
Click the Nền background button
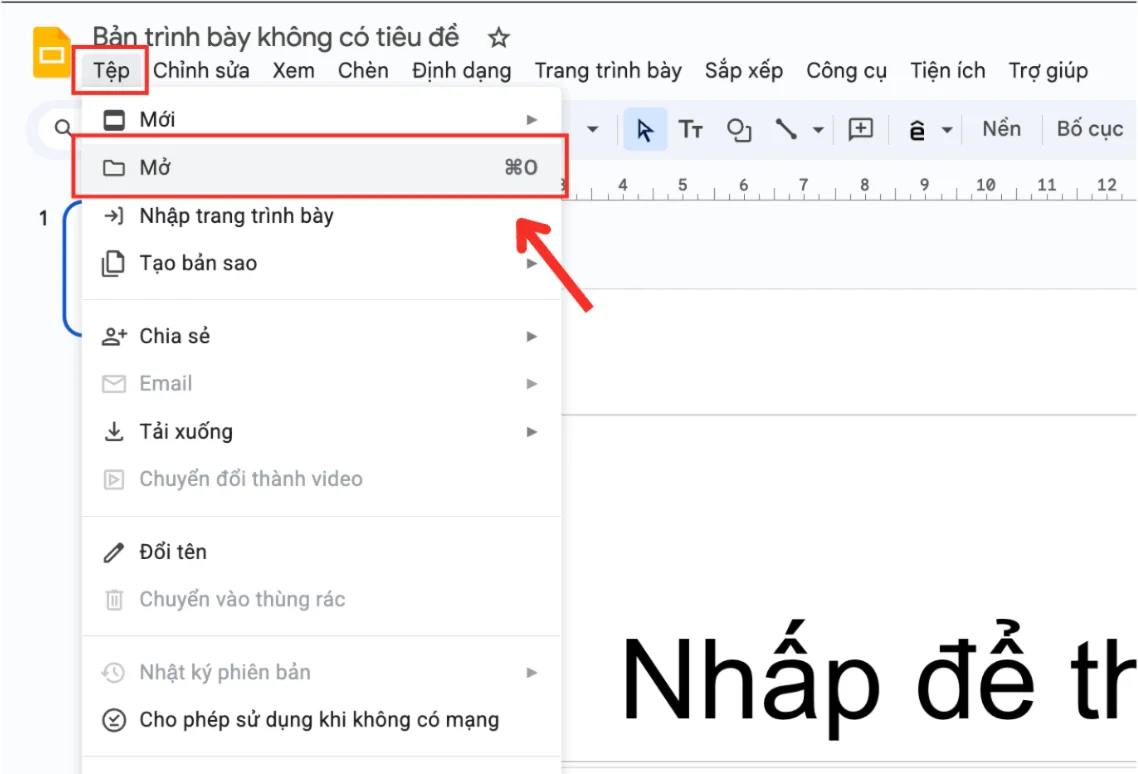[1002, 129]
